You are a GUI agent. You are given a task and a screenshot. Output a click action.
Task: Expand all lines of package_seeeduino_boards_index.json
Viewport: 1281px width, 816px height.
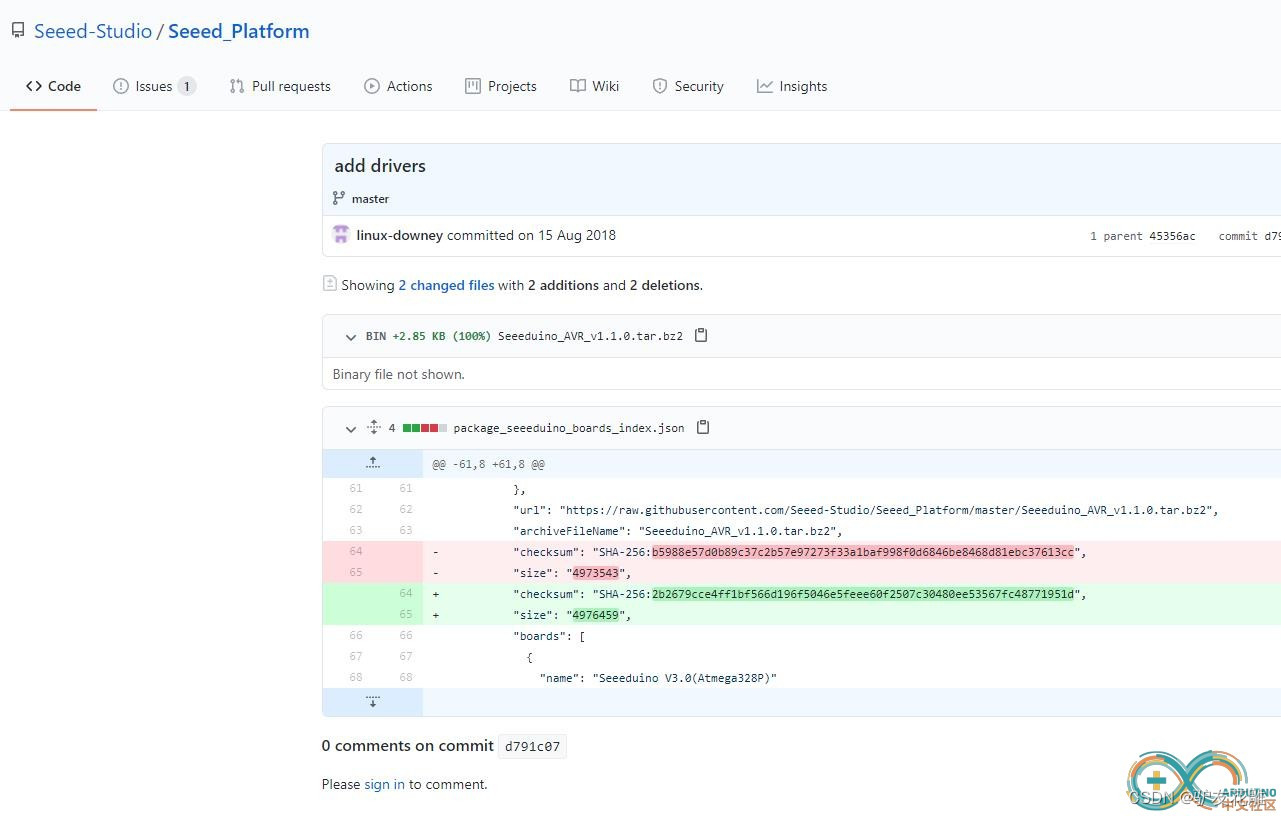tap(373, 427)
